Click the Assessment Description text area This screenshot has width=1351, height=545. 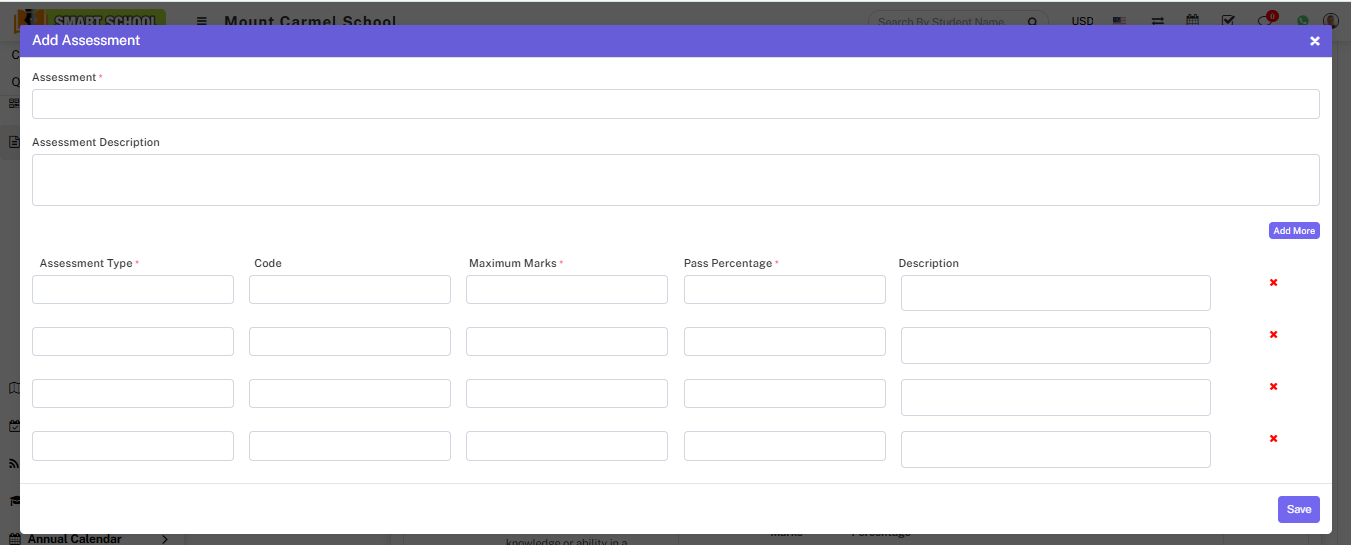tap(675, 180)
